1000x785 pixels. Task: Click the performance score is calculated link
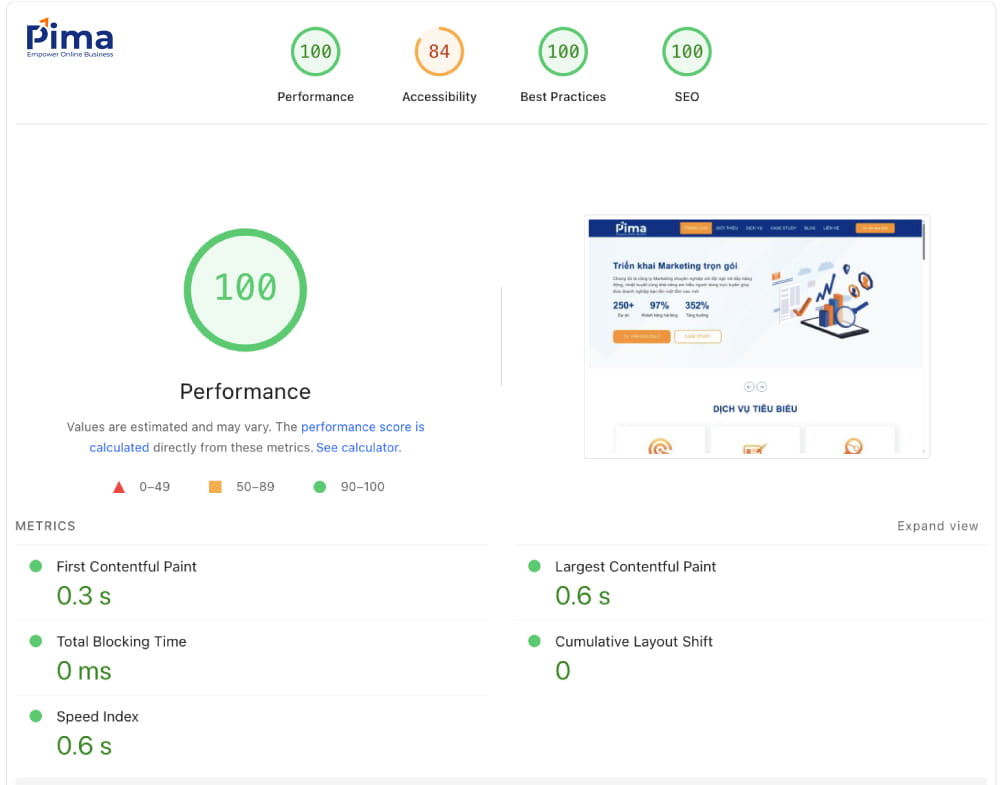(363, 426)
